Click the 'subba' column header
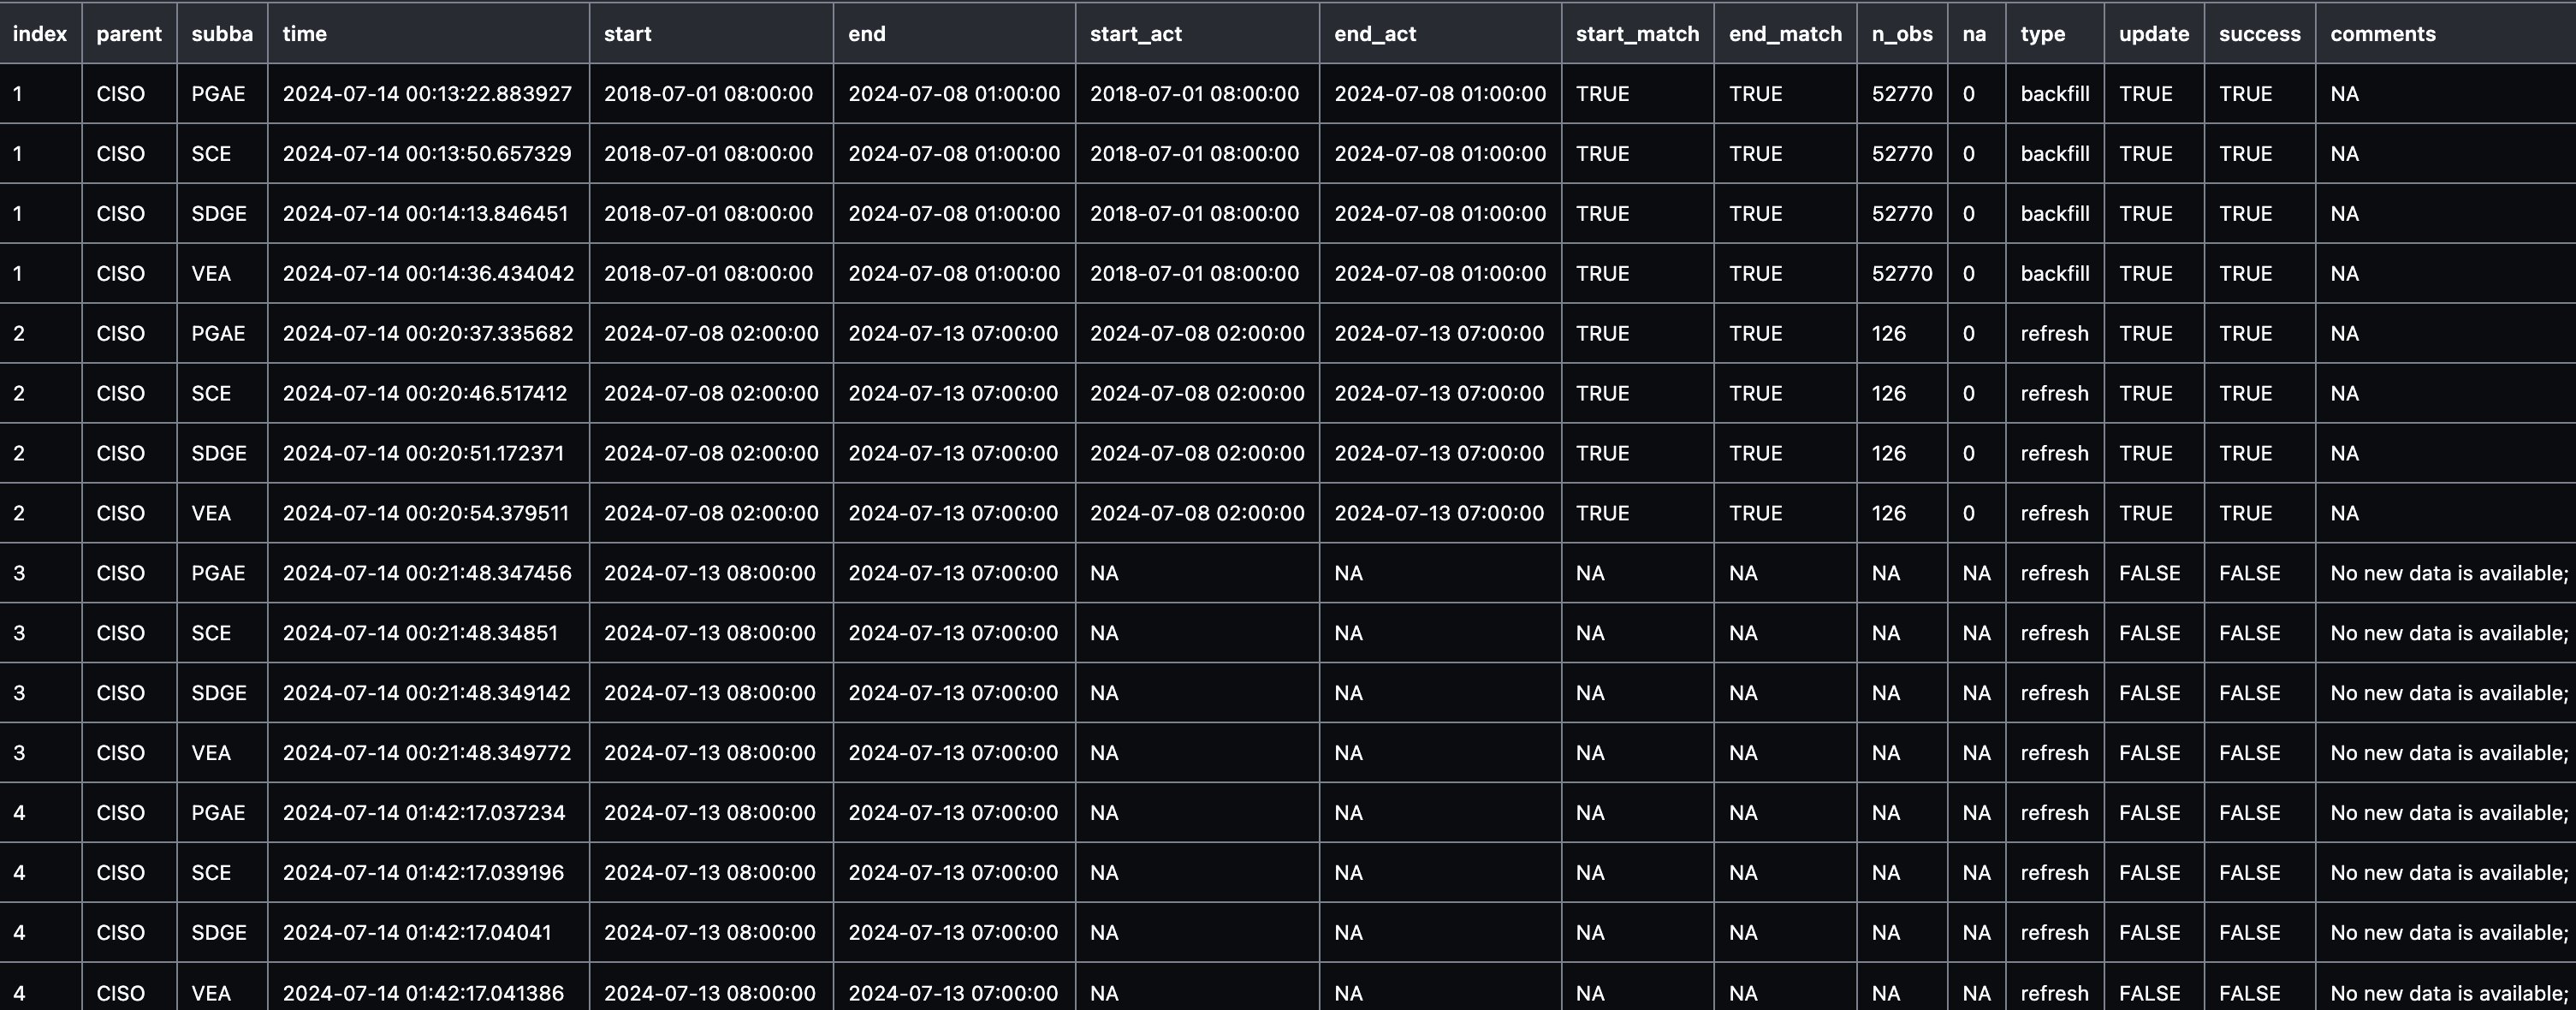The image size is (2576, 1010). coord(222,34)
